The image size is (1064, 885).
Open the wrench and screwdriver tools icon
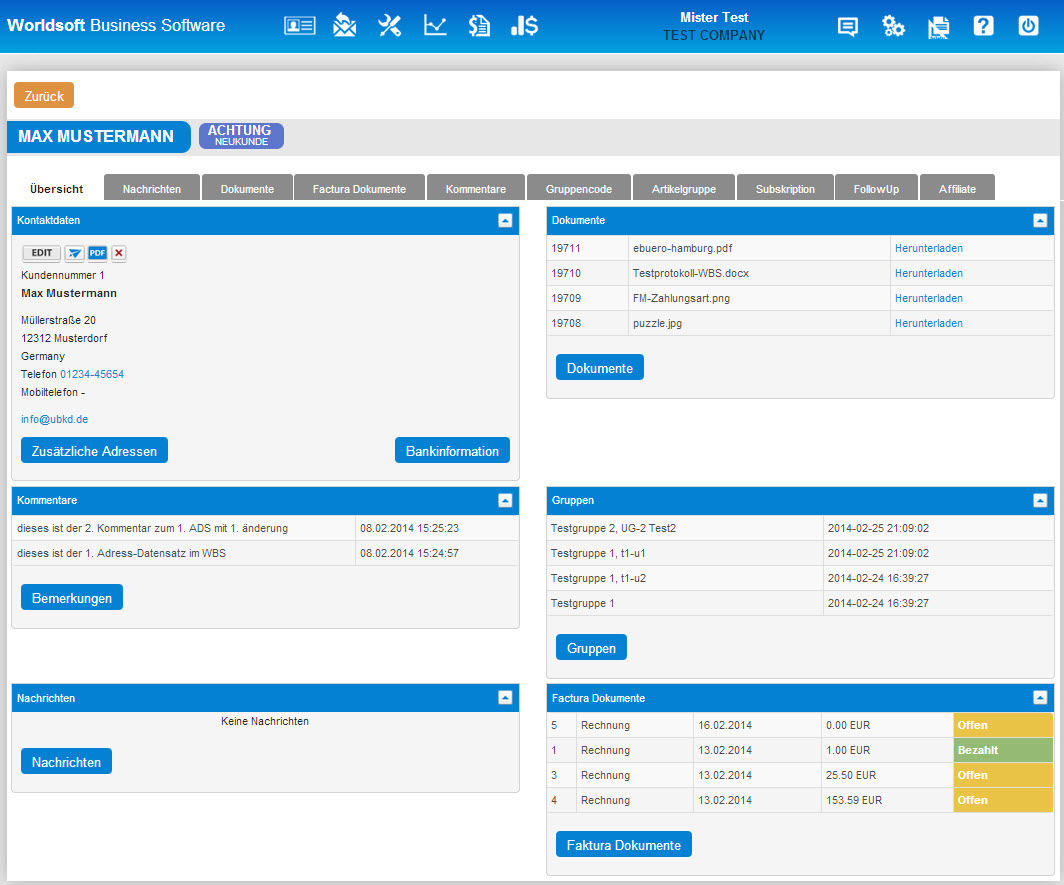click(x=390, y=26)
